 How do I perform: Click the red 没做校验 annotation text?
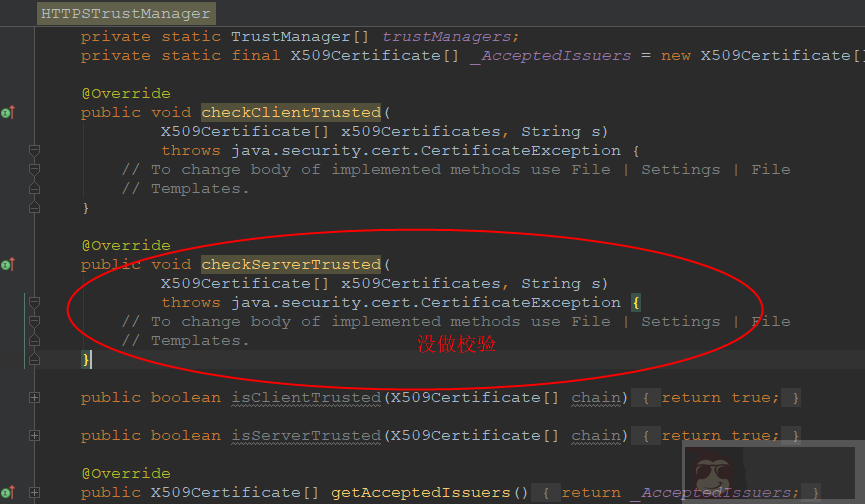(456, 345)
